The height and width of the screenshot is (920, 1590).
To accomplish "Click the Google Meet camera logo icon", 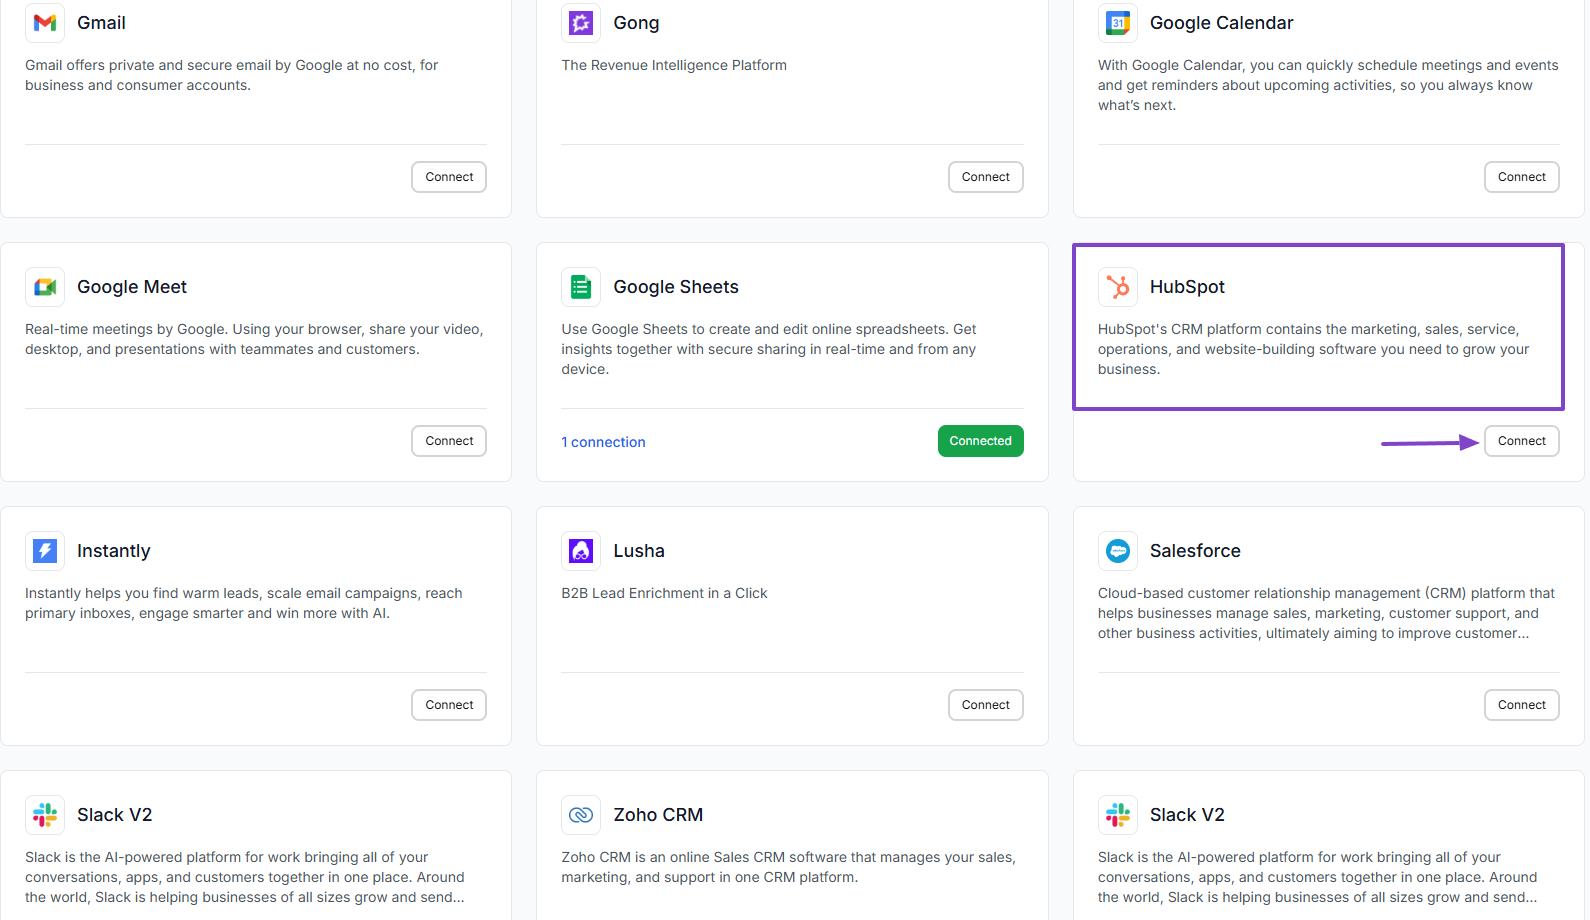I will (x=45, y=287).
